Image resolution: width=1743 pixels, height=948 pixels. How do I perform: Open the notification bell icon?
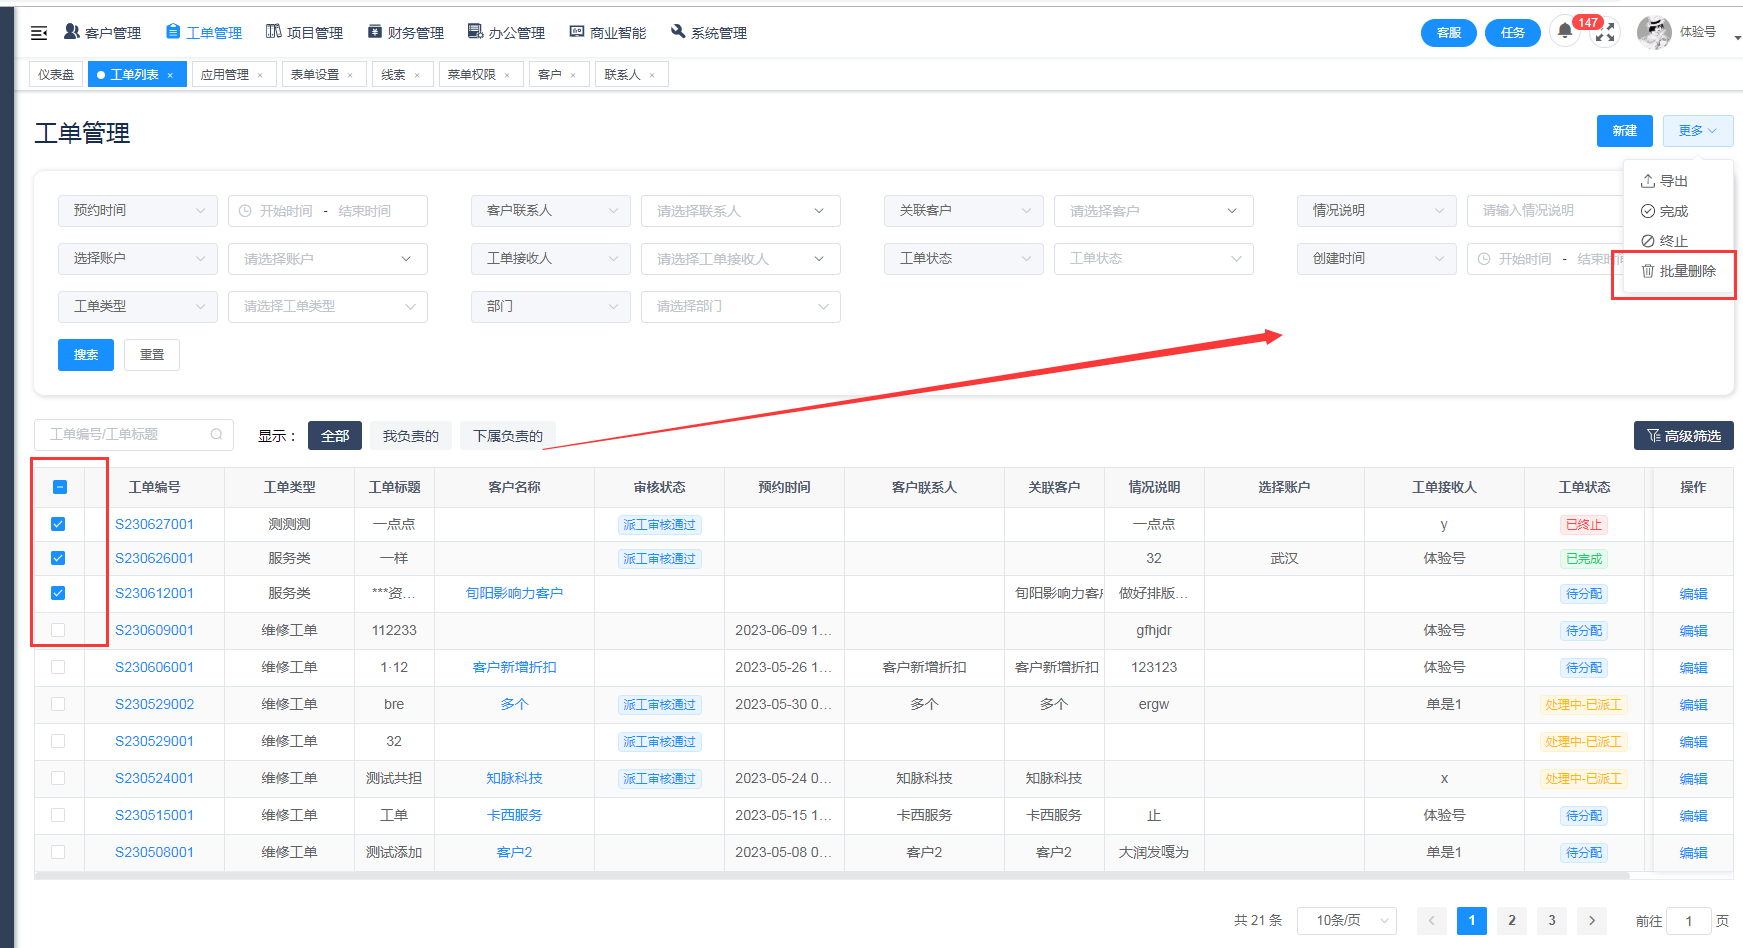tap(1565, 31)
